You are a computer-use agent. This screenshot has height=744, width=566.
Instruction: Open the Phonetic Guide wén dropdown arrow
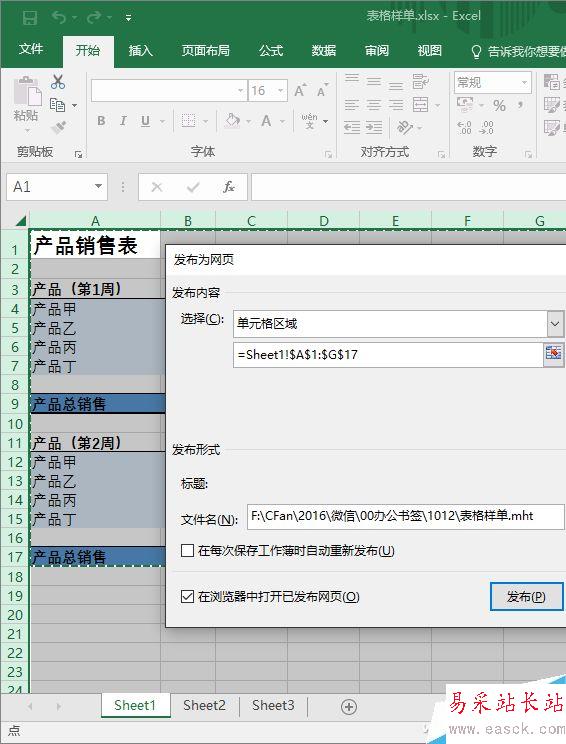(x=325, y=121)
